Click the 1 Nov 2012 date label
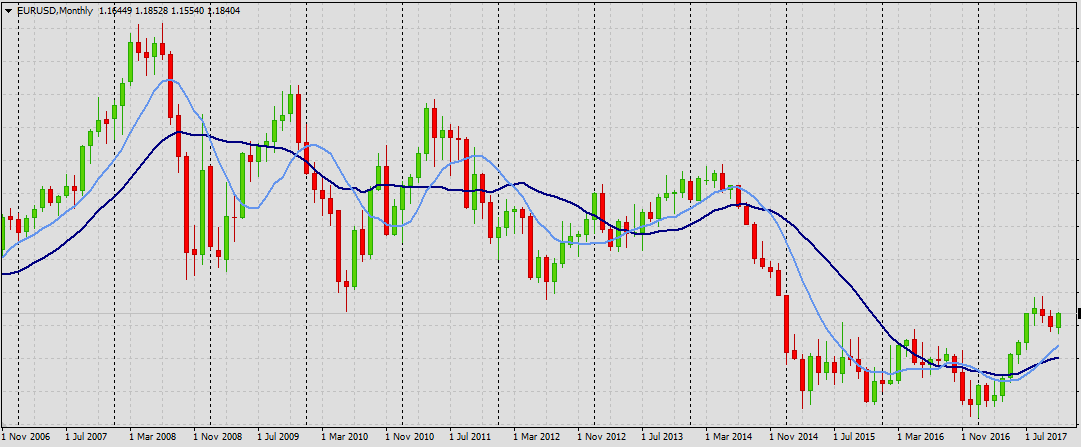 (602, 437)
